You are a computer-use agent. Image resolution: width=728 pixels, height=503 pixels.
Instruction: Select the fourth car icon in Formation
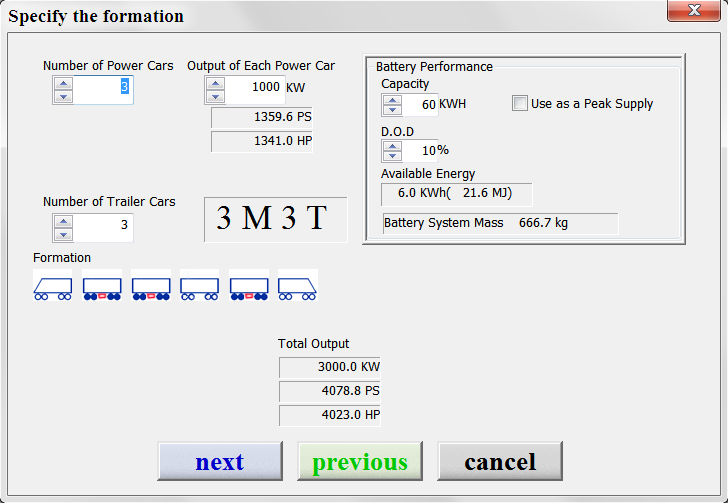200,285
